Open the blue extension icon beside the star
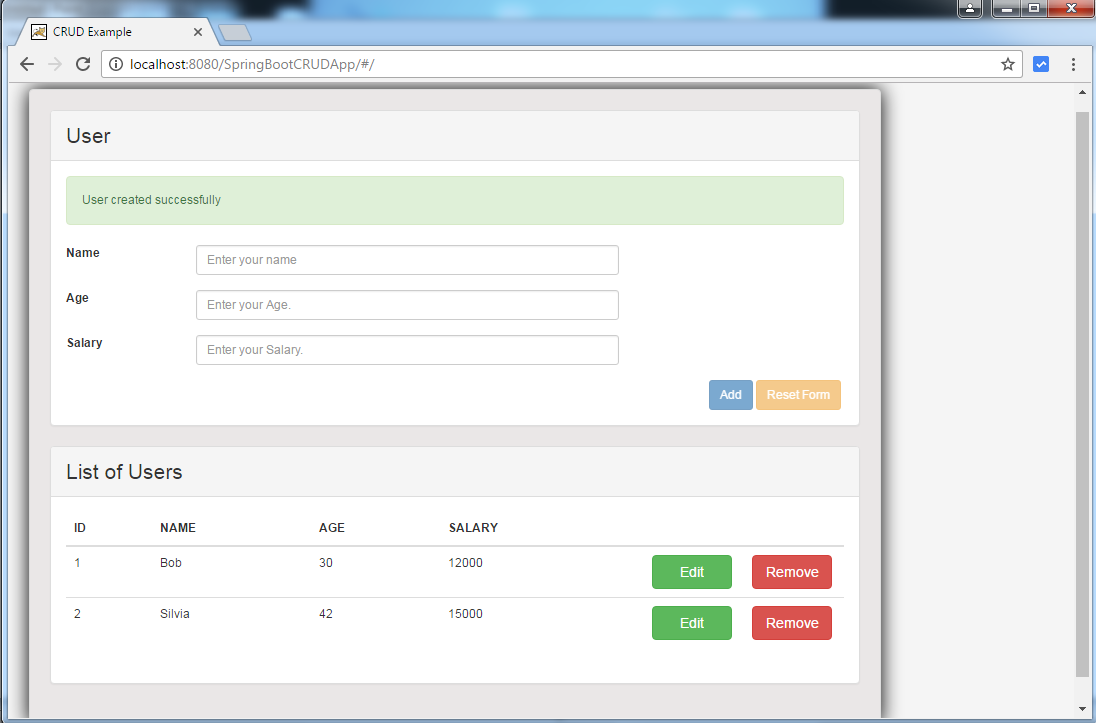Image resolution: width=1096 pixels, height=723 pixels. (x=1041, y=63)
